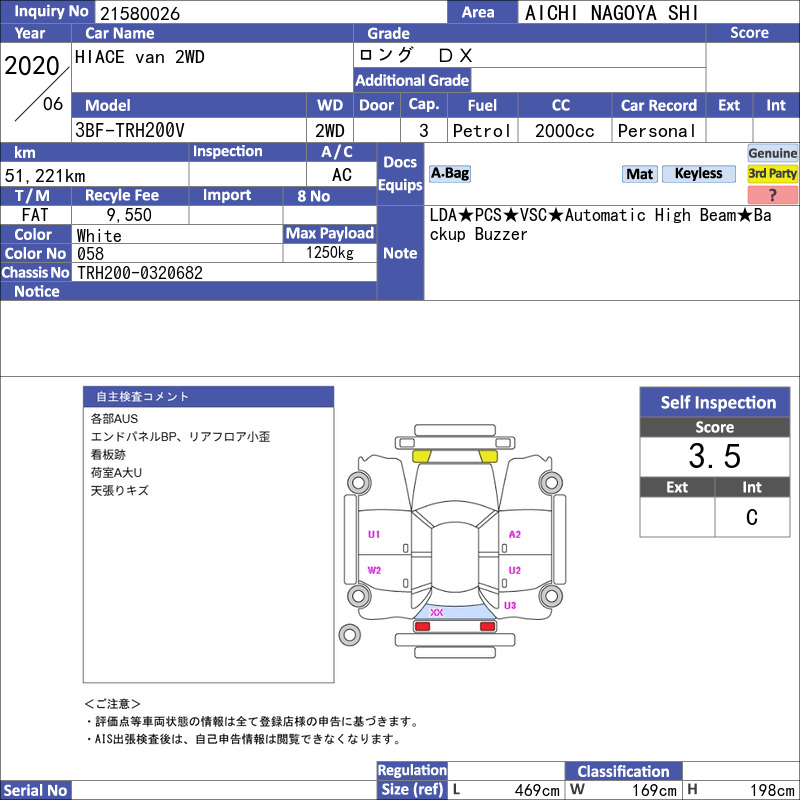Viewport: 800px width, 800px height.
Task: Click the comment line 看板跡
Action: [x=108, y=455]
